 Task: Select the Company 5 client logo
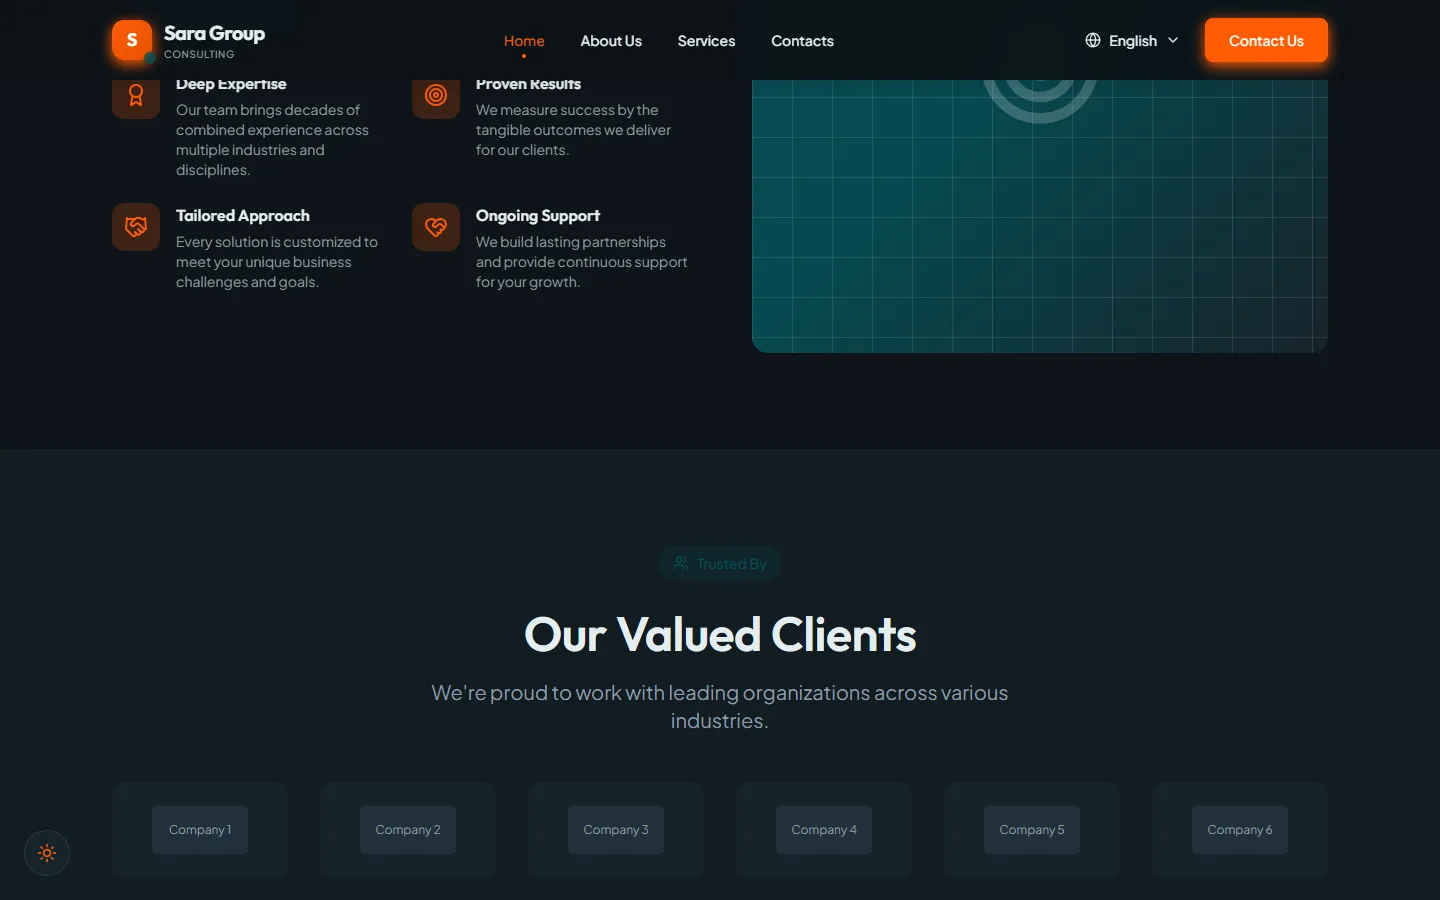[x=1032, y=830]
